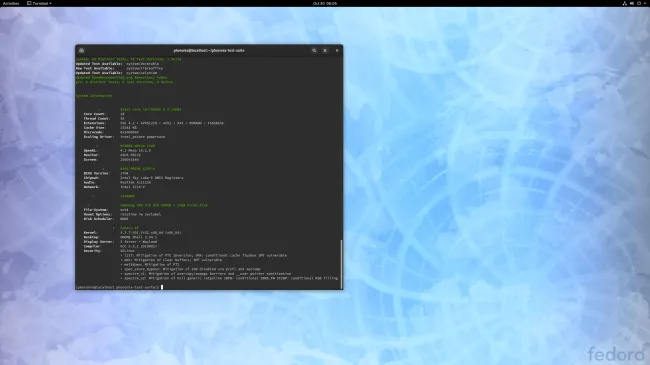This screenshot has width=650, height=365.
Task: Open the Terminal application menu in top bar
Action: tap(39, 3)
